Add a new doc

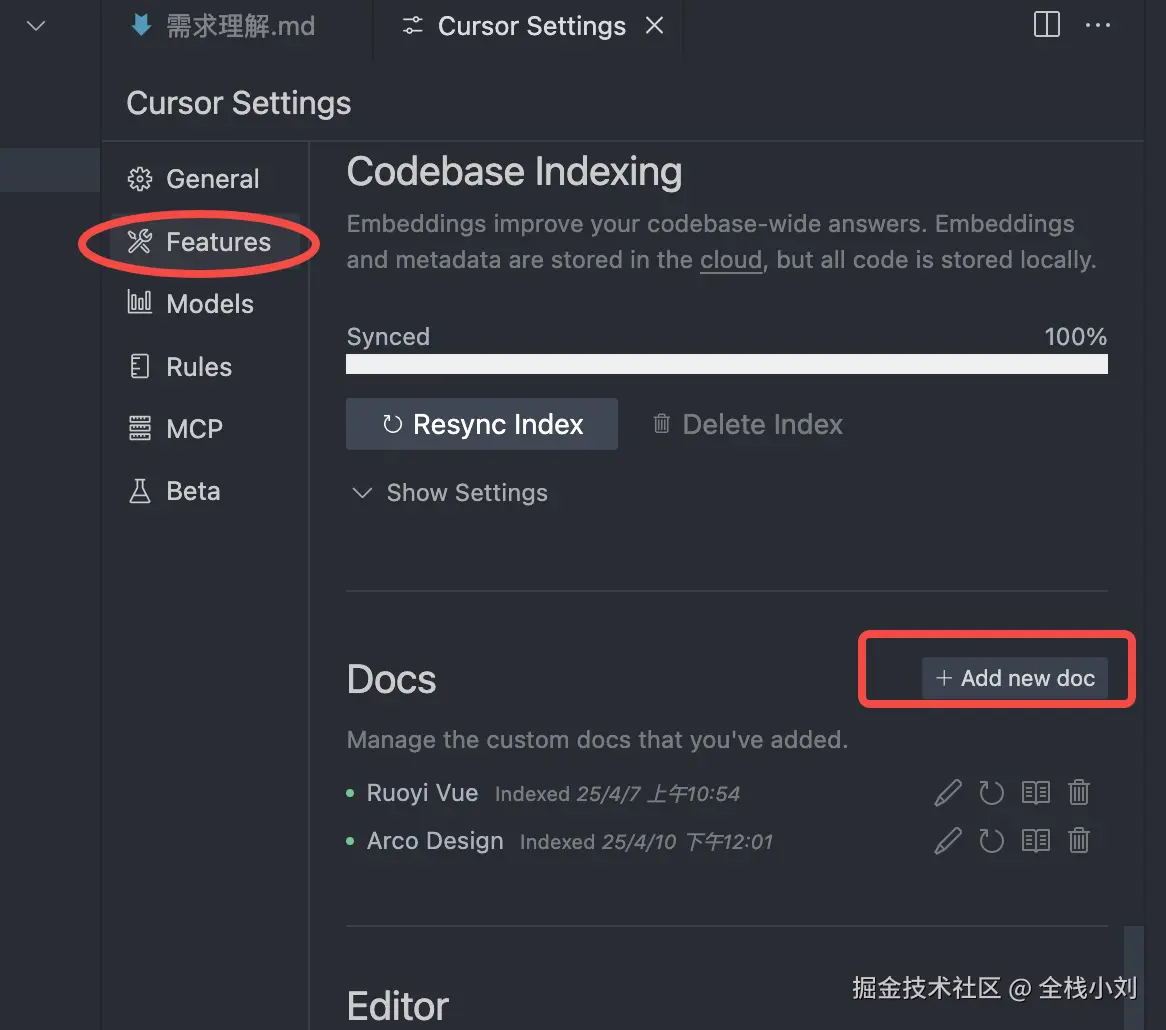[1015, 677]
